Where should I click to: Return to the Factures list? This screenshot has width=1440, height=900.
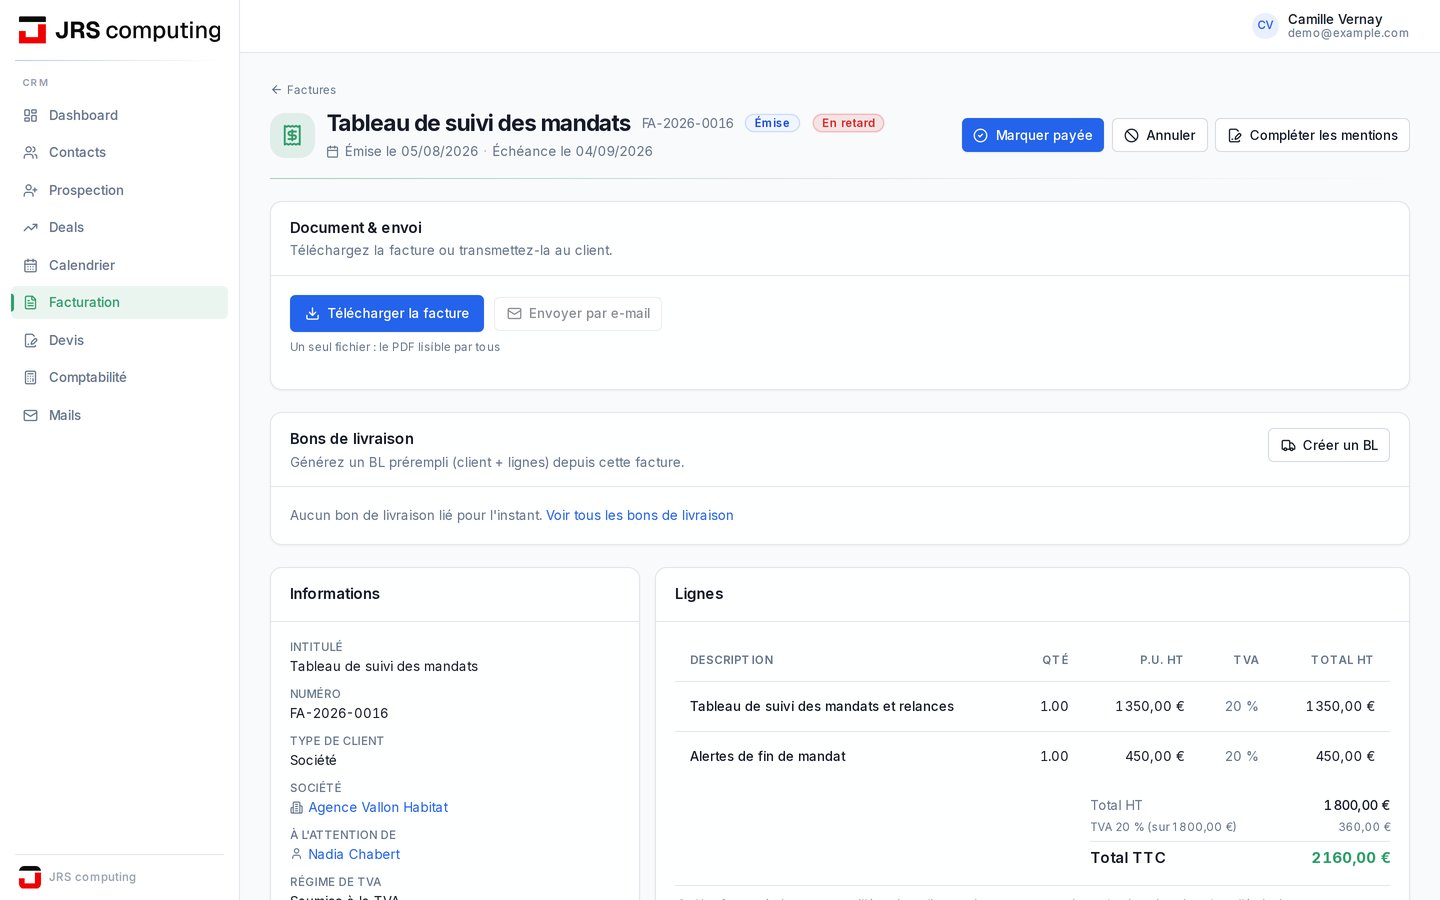[x=304, y=90]
